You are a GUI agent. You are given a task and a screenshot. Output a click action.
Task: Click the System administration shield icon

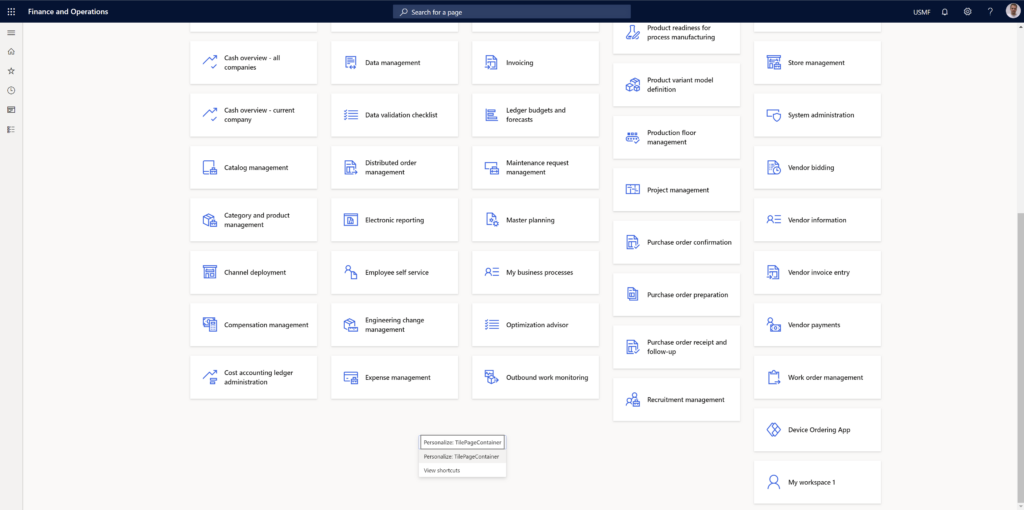point(774,115)
